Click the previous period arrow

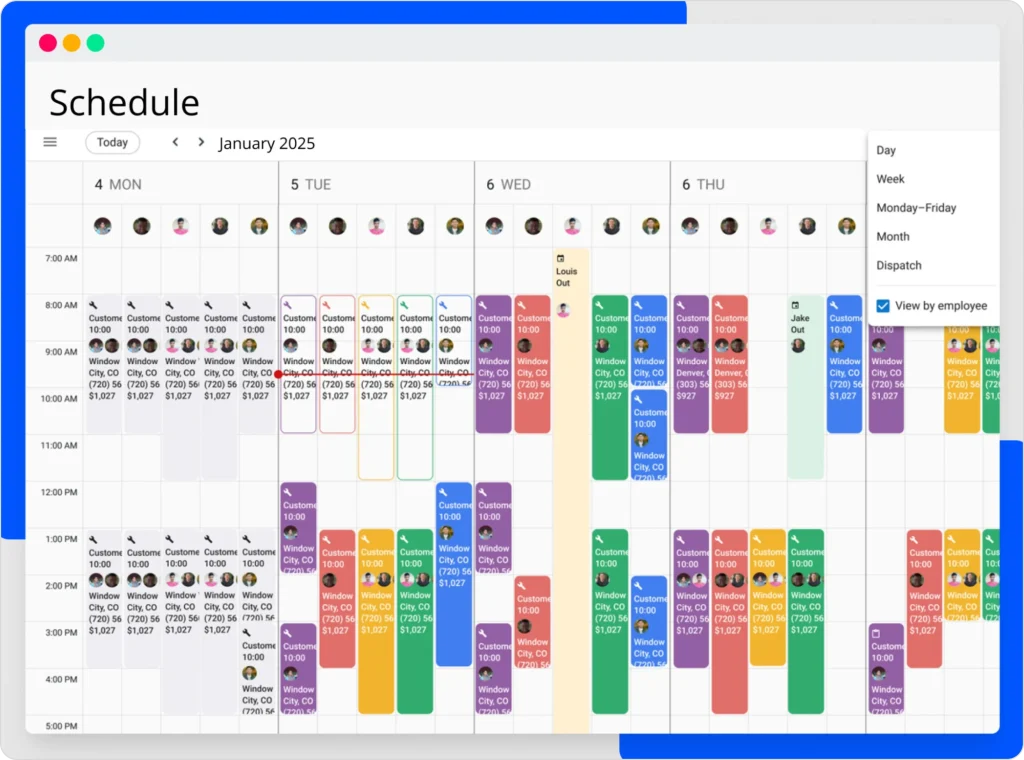[x=175, y=142]
